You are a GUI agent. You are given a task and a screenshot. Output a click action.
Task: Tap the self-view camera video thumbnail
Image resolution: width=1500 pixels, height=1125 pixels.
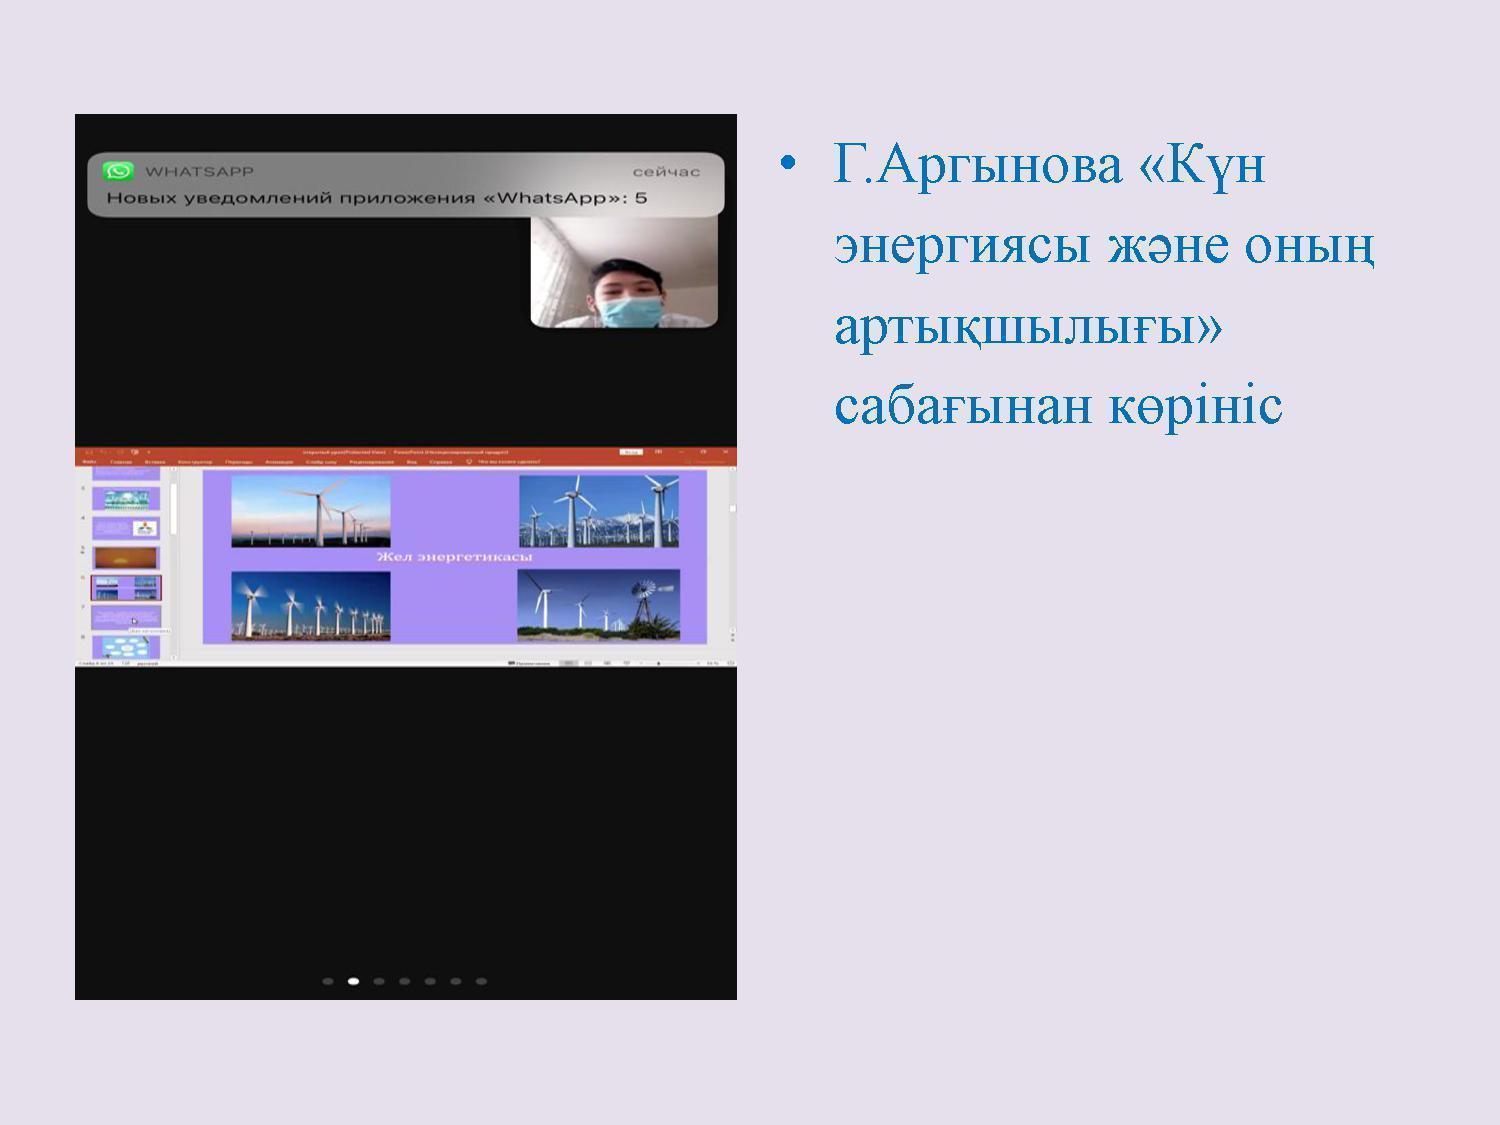click(623, 273)
